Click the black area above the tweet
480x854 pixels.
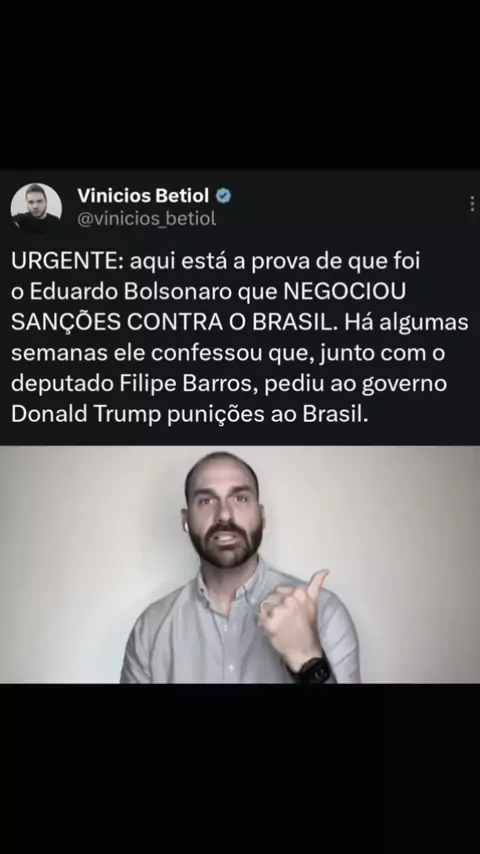tap(240, 85)
